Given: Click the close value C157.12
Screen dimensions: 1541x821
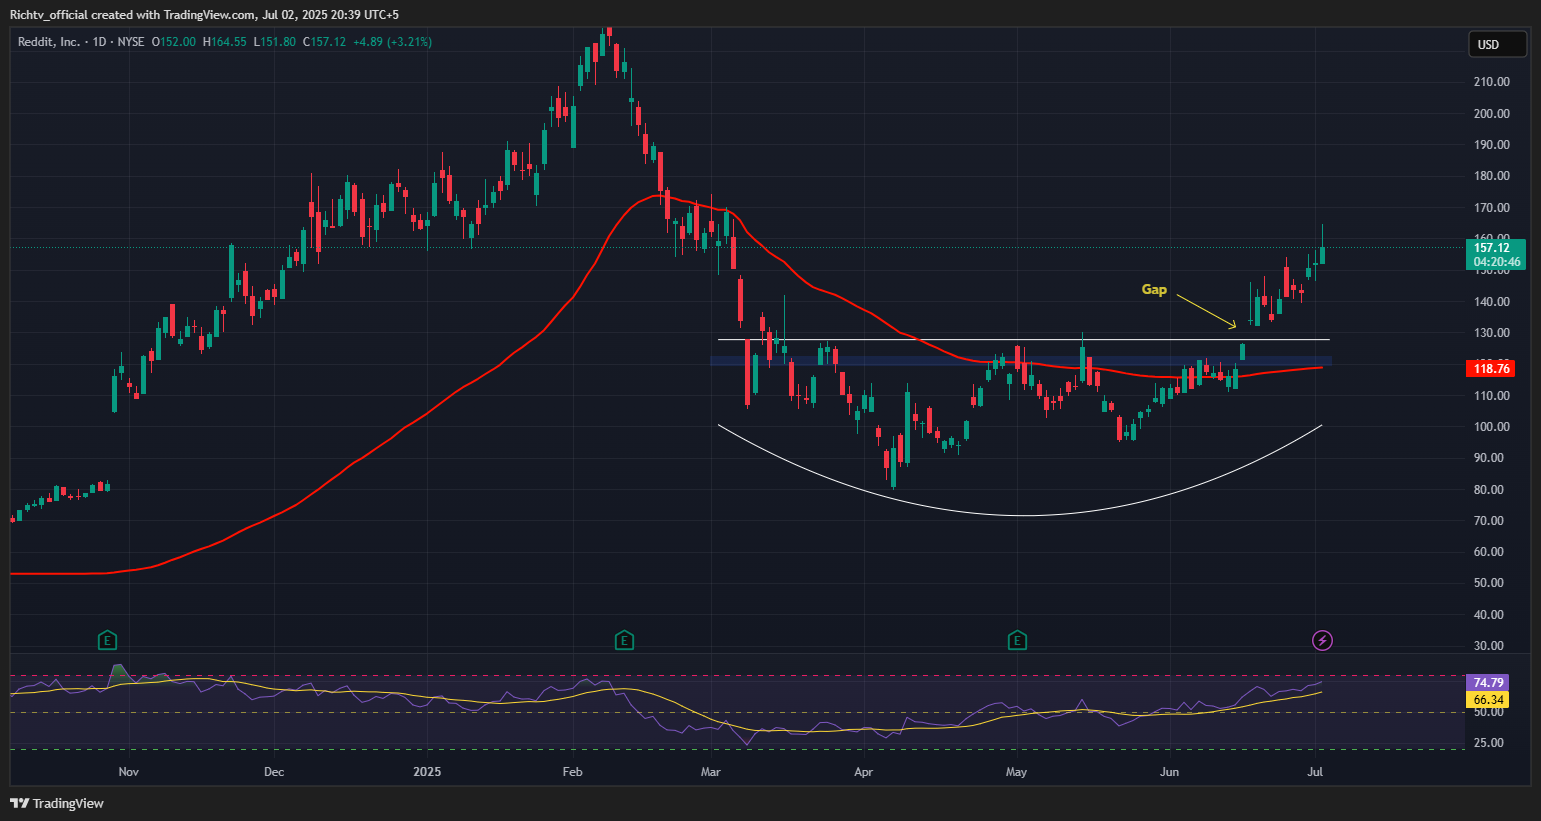Looking at the screenshot, I should [x=324, y=42].
